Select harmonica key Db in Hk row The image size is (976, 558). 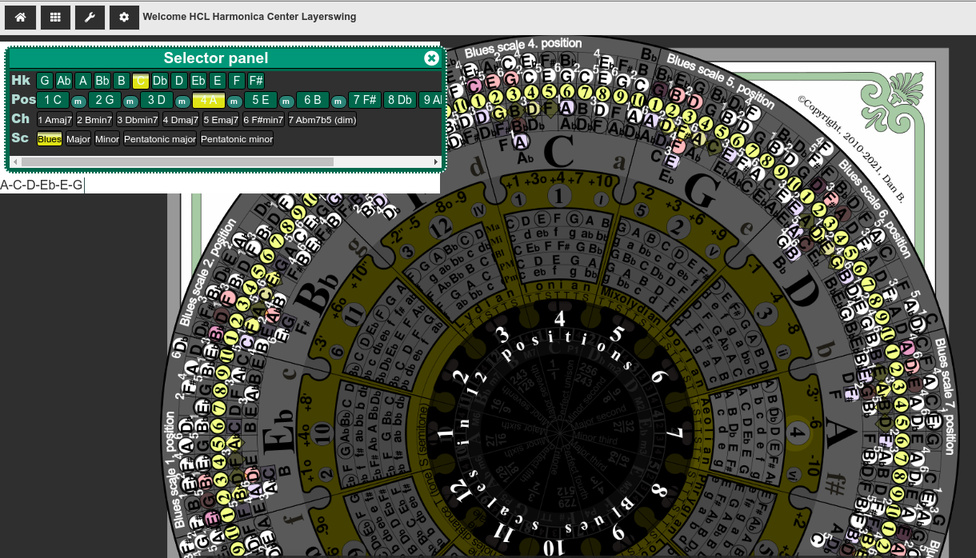(160, 81)
